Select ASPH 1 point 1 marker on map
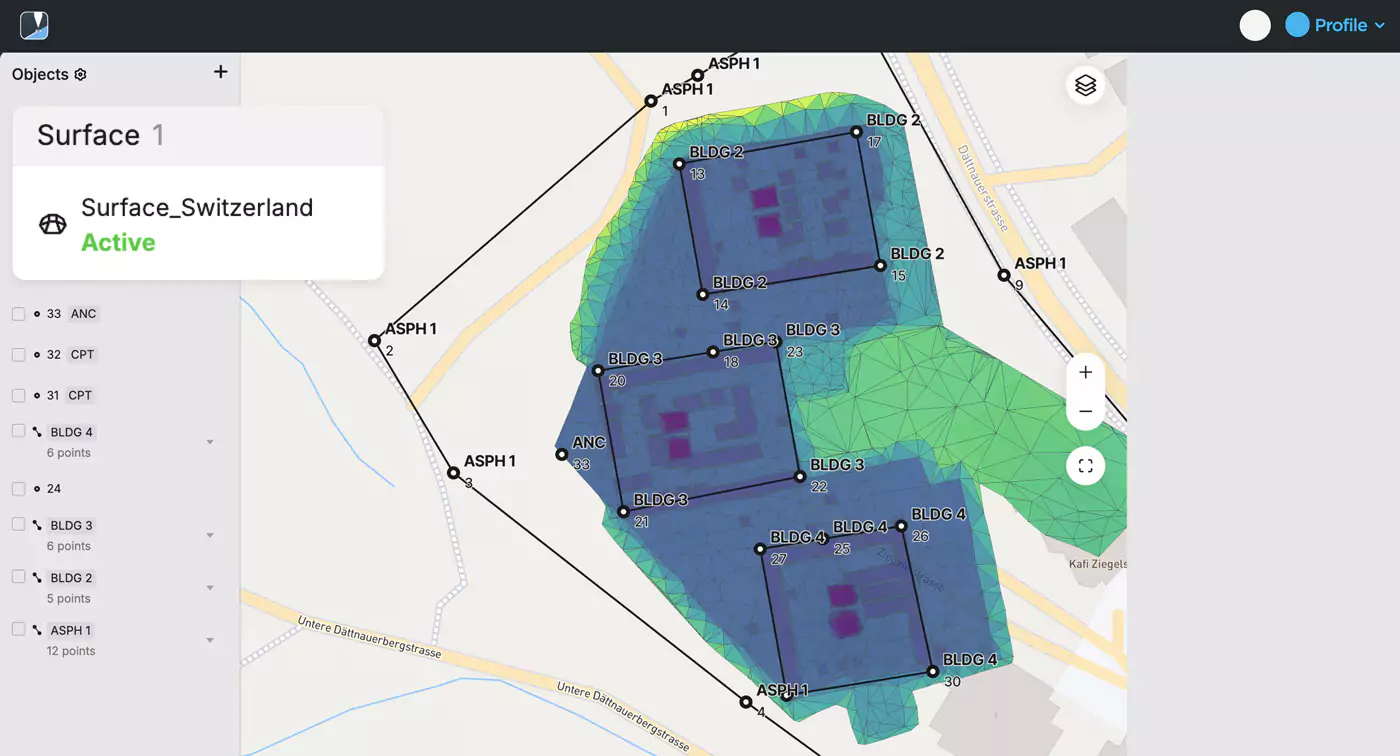Screen dimensions: 1400x756 (650, 101)
